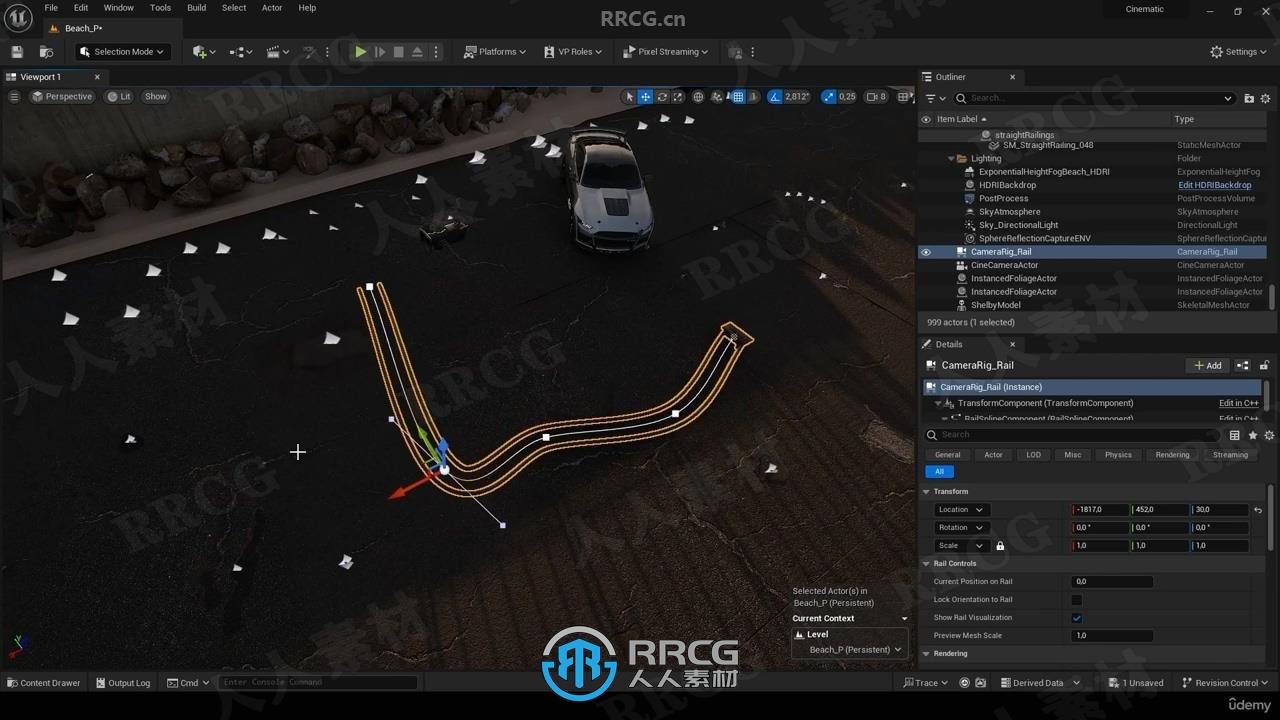Open the Blueprints toolbar icon
1280x720 pixels.
tap(240, 52)
